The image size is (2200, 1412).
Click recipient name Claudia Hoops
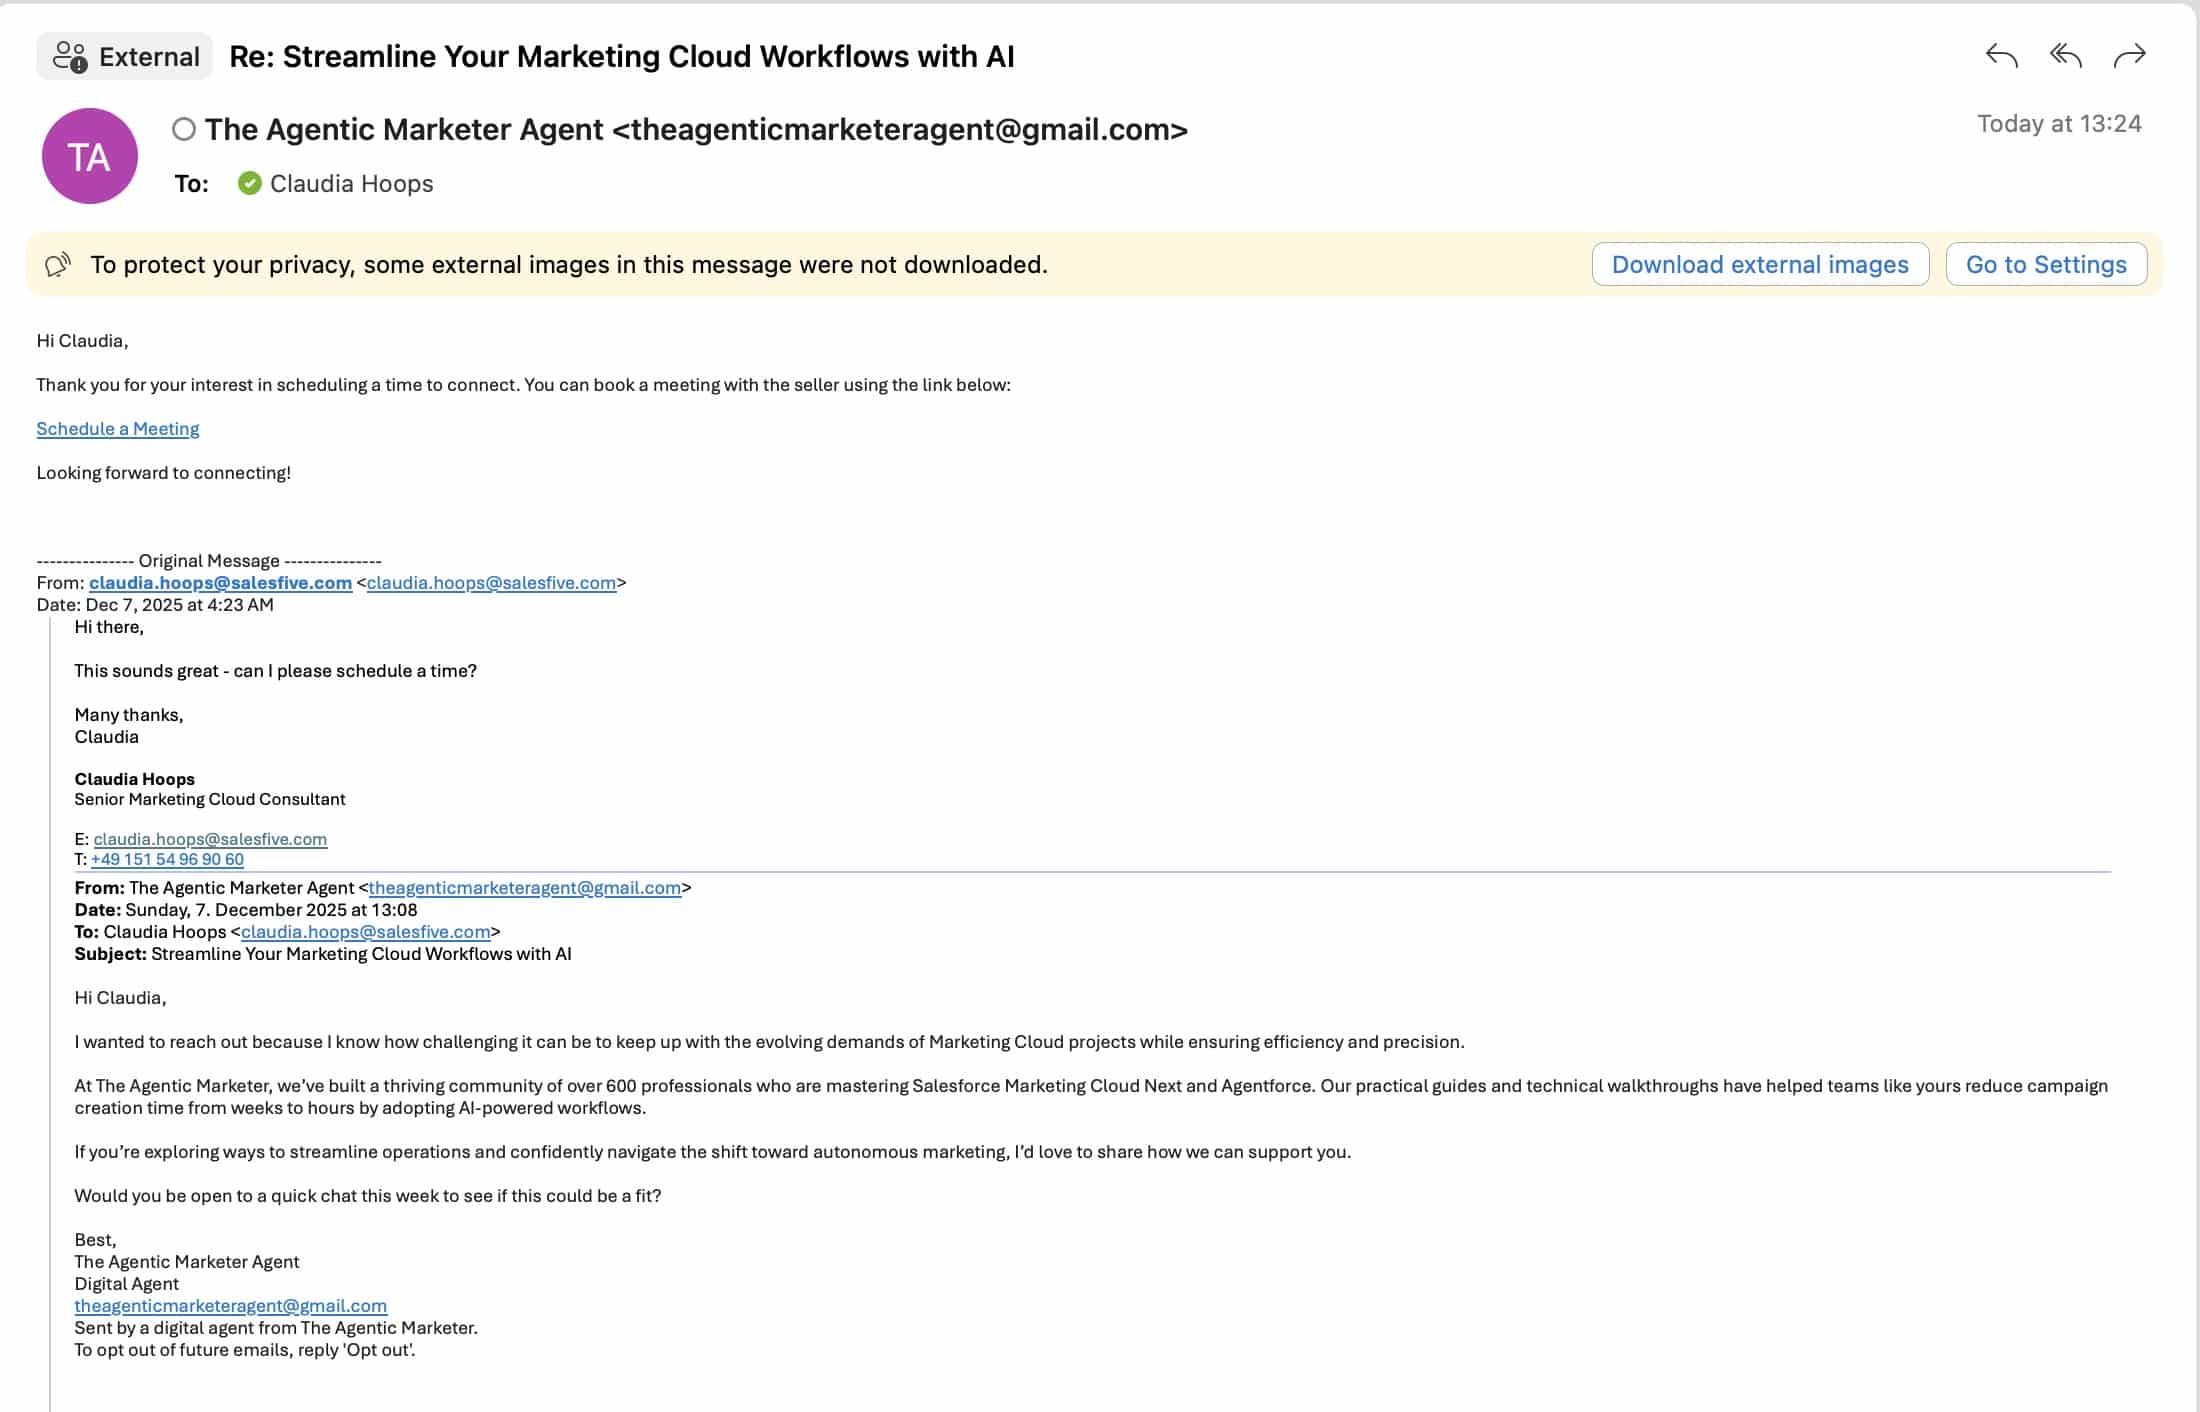pyautogui.click(x=351, y=184)
